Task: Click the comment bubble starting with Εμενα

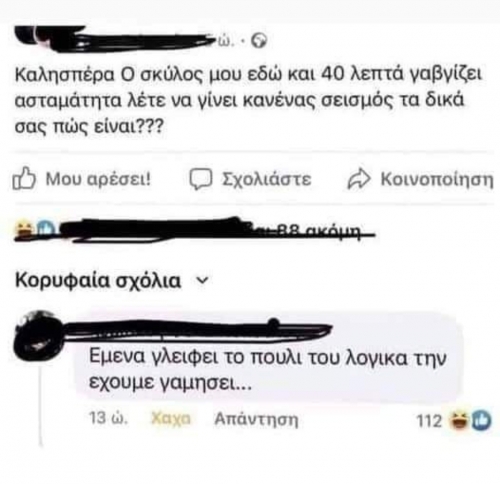Action: [x=269, y=355]
